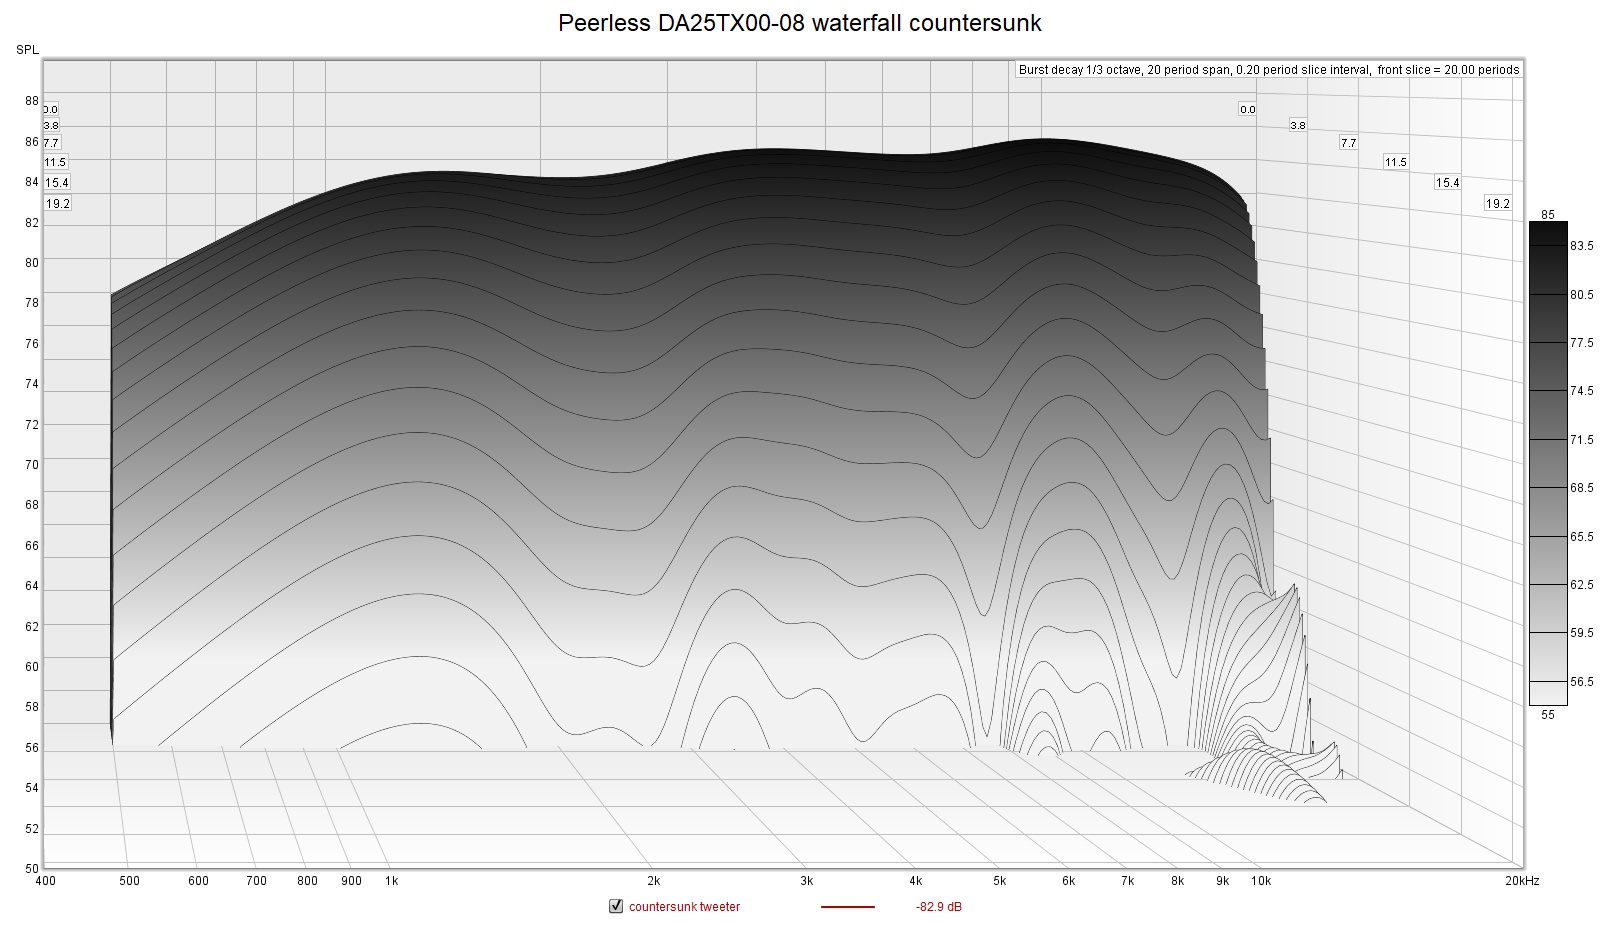Click the 55 bottom value of color scale
The image size is (1600, 926).
point(1548,715)
